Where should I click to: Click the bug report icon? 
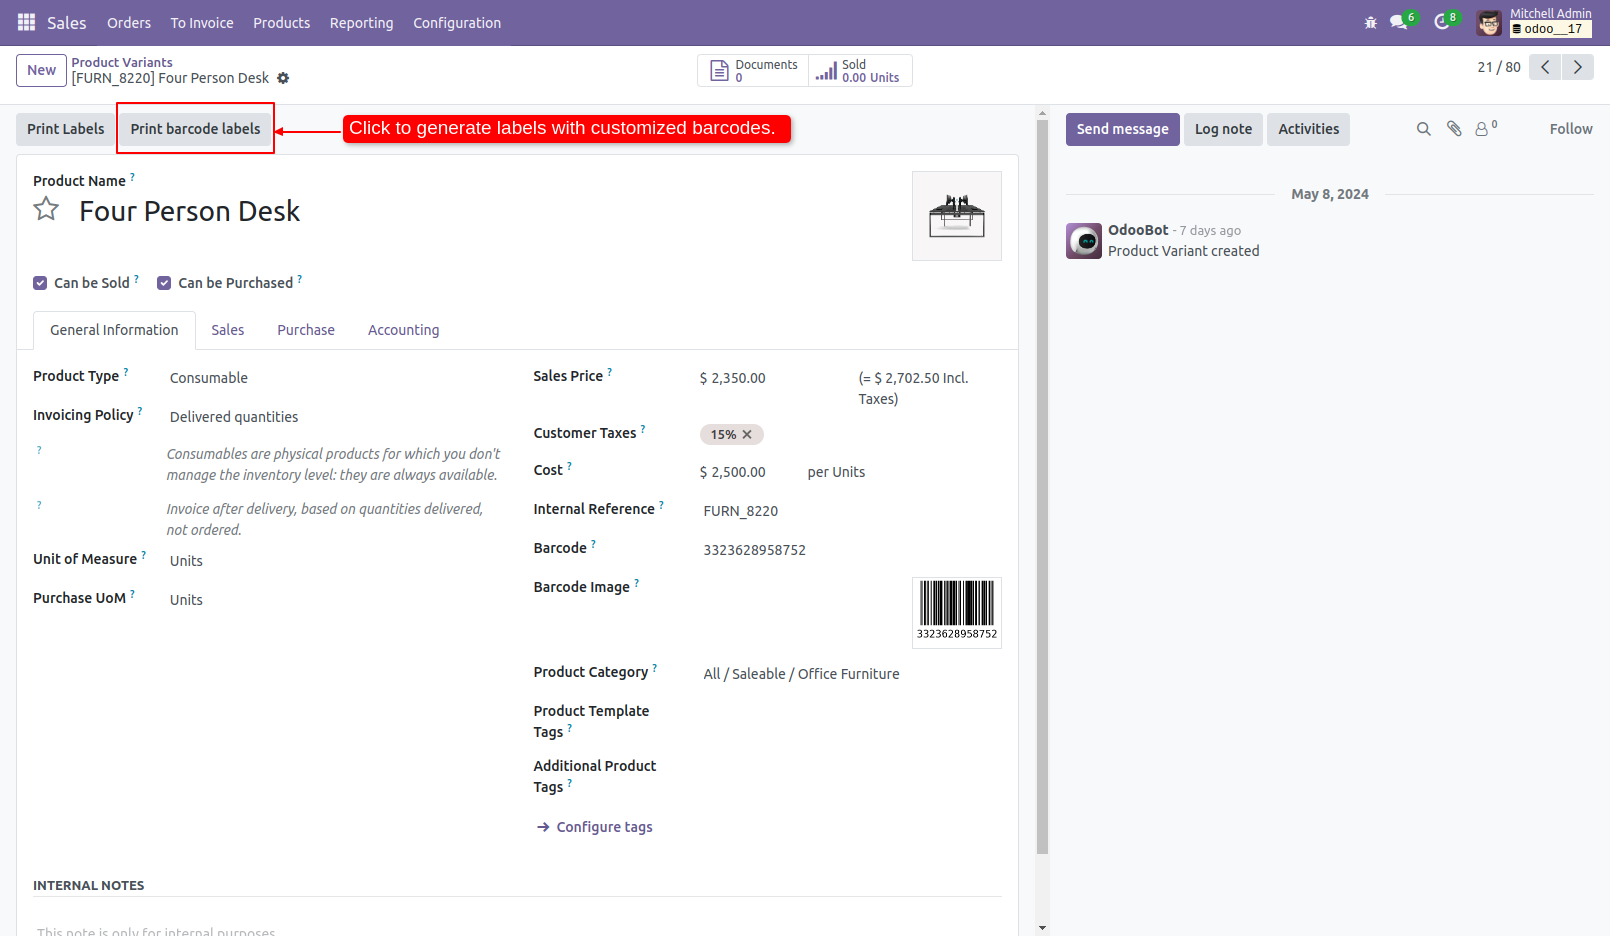point(1370,21)
